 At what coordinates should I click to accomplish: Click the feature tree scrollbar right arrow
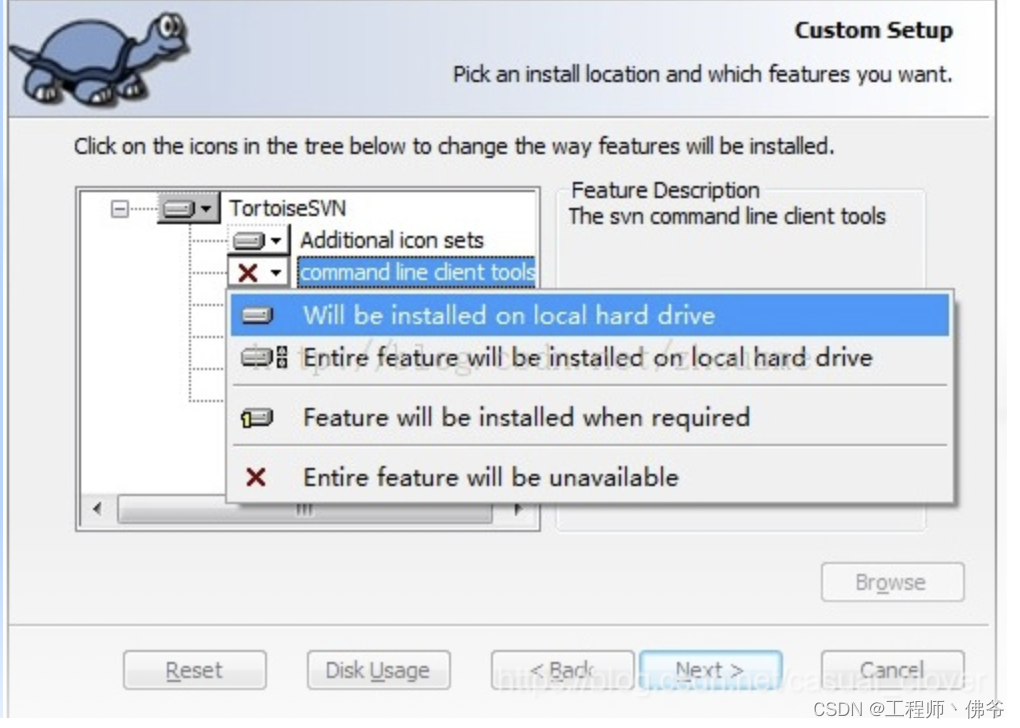click(x=518, y=509)
